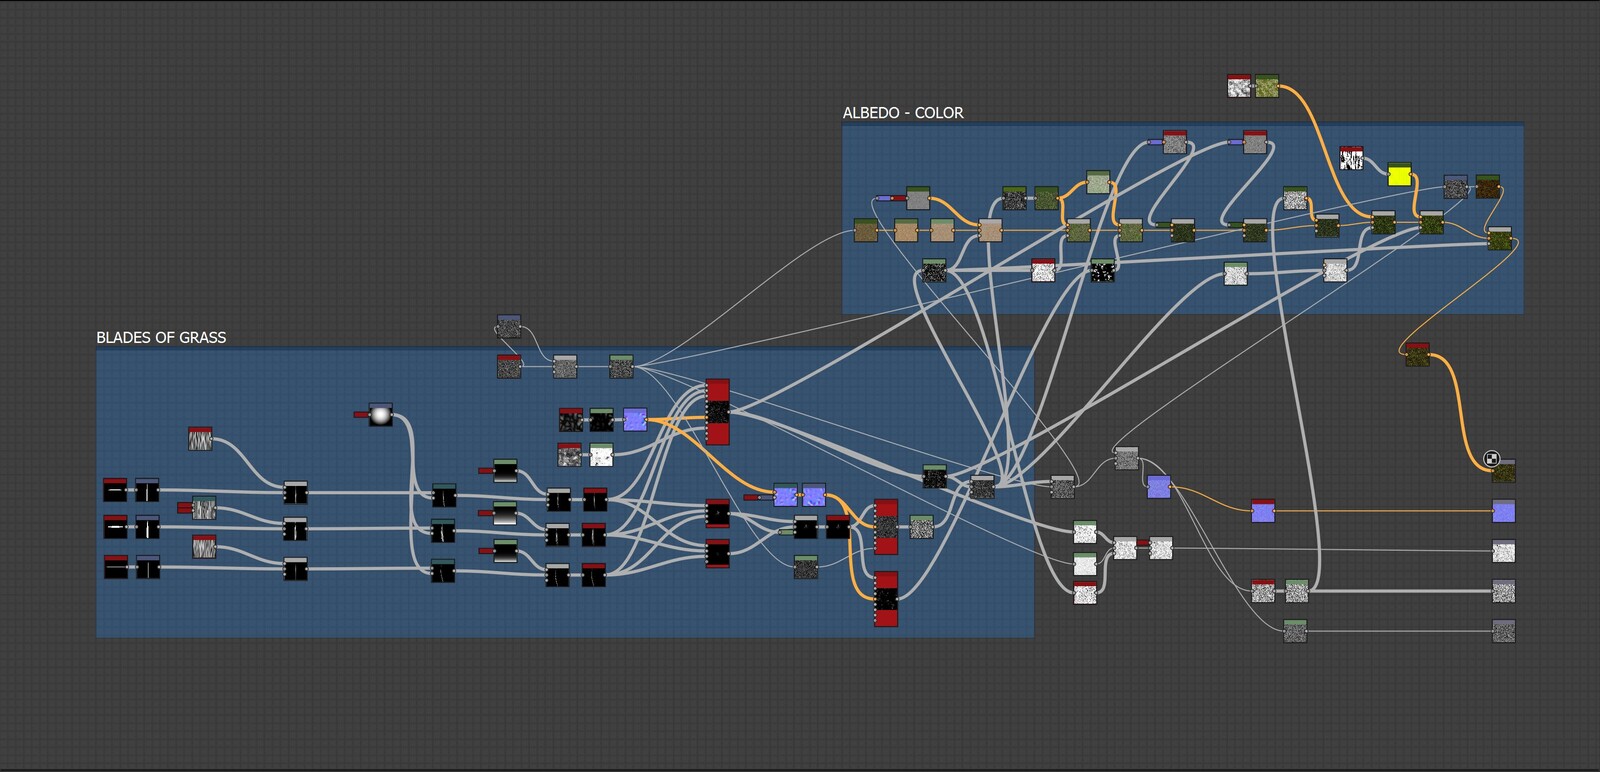Select the mossy green node above the Albedo frame
The image size is (1600, 772).
tap(1267, 86)
